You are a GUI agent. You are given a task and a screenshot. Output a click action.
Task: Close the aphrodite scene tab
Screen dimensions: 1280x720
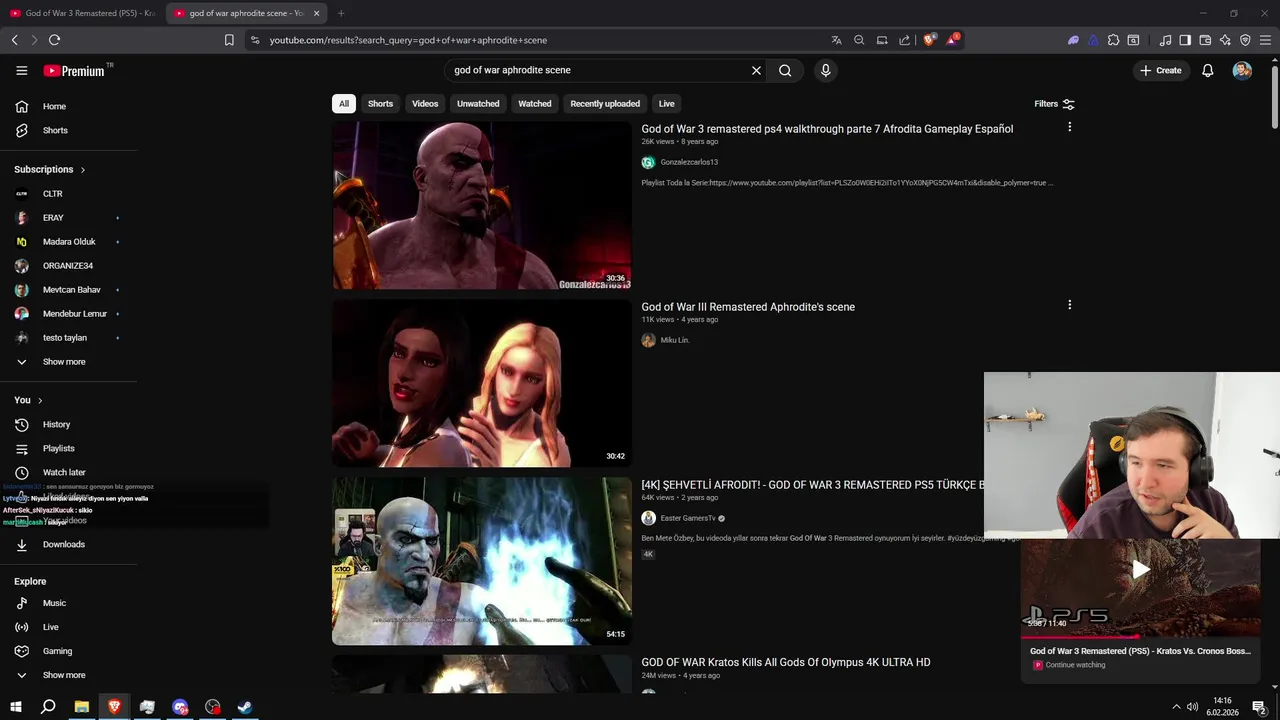click(x=317, y=13)
